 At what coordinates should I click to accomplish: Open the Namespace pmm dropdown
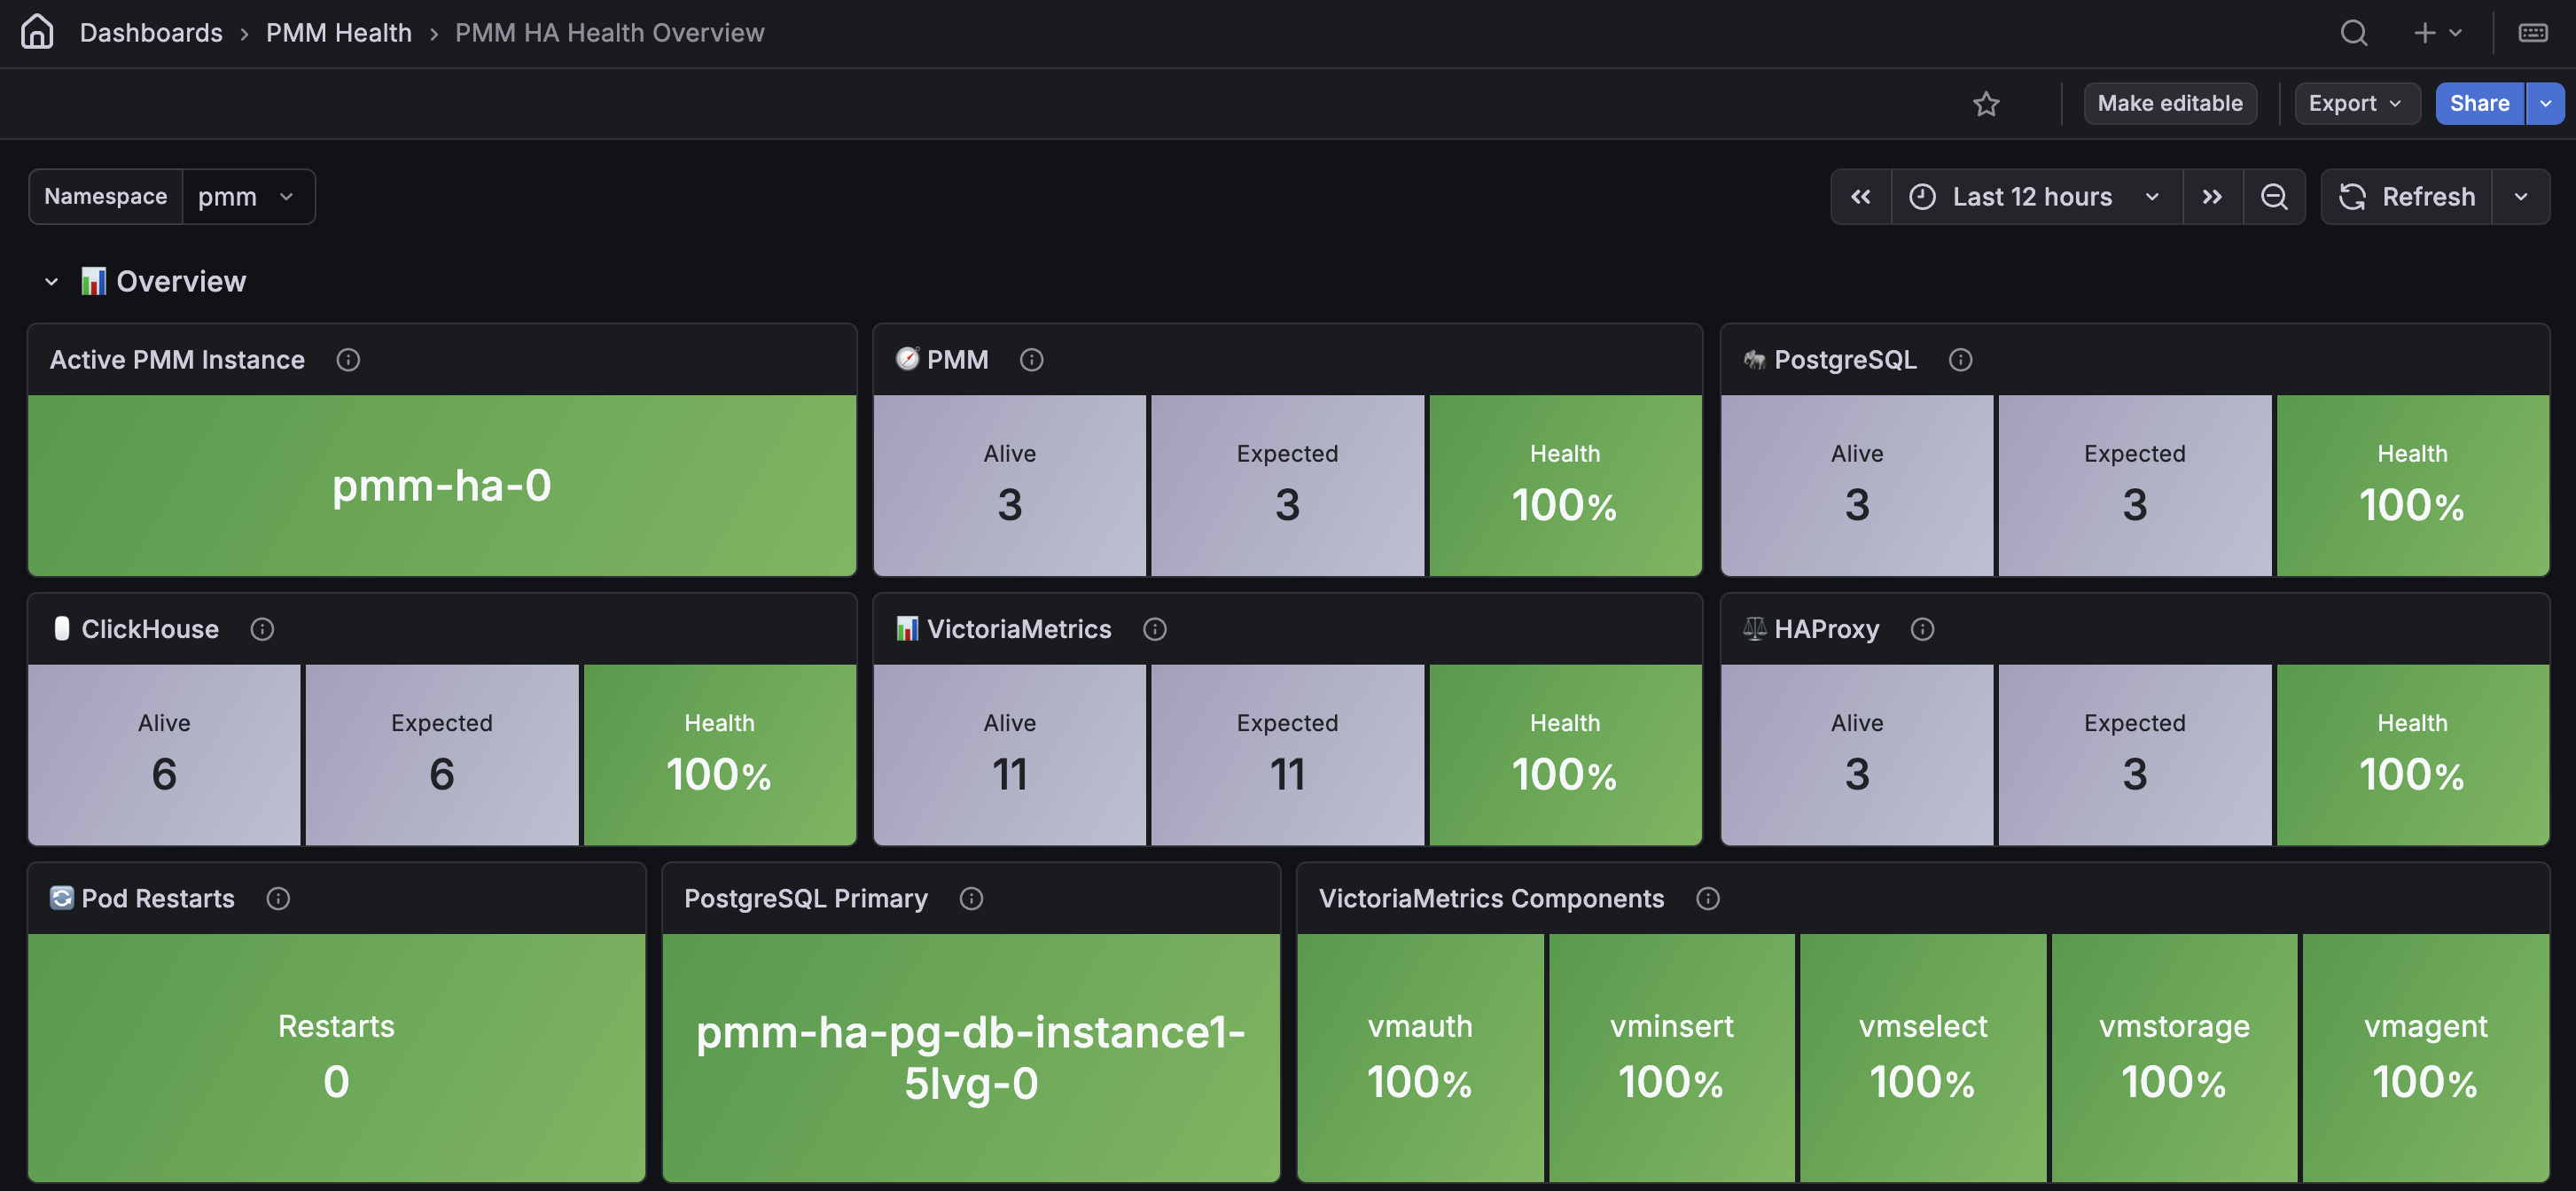(x=247, y=197)
